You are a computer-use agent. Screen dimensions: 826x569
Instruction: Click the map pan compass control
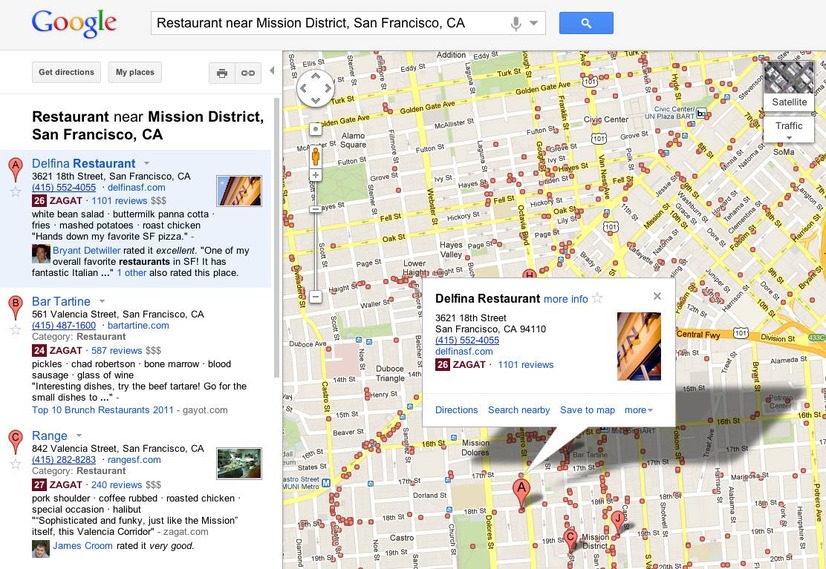316,88
